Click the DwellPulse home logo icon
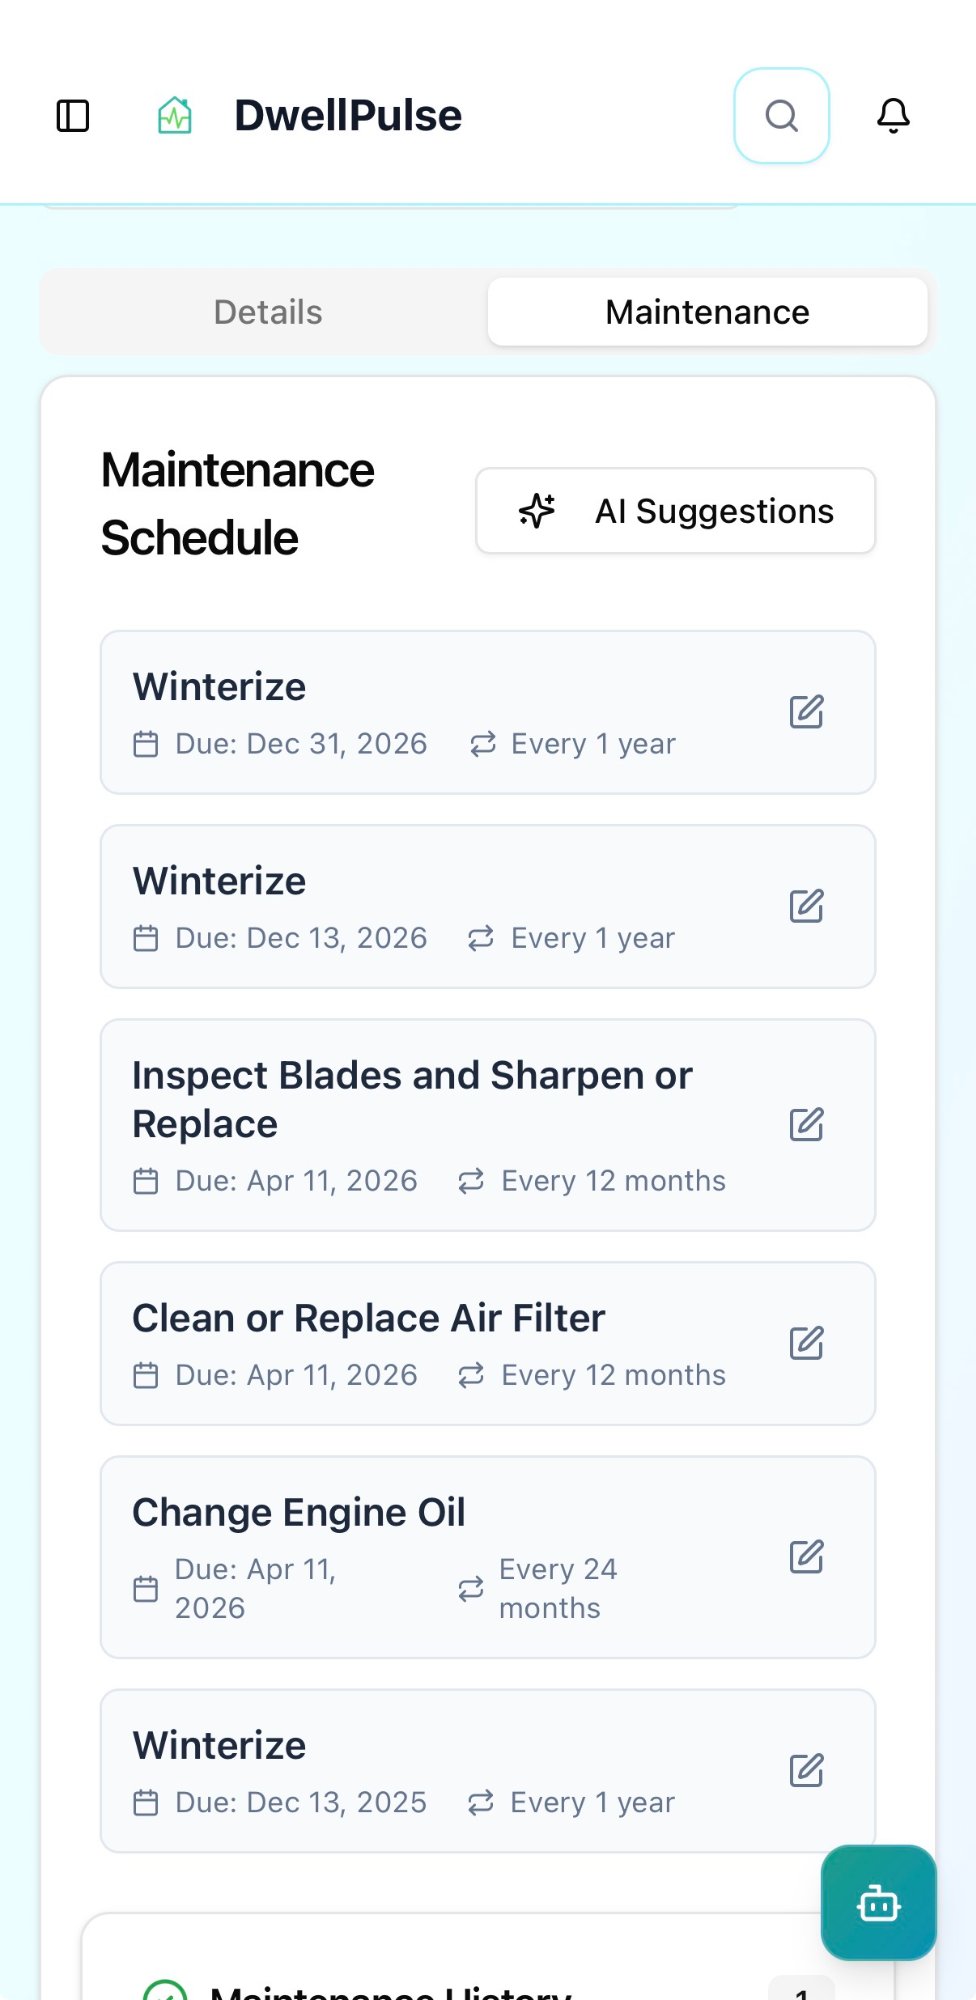This screenshot has height=2000, width=976. [x=175, y=116]
